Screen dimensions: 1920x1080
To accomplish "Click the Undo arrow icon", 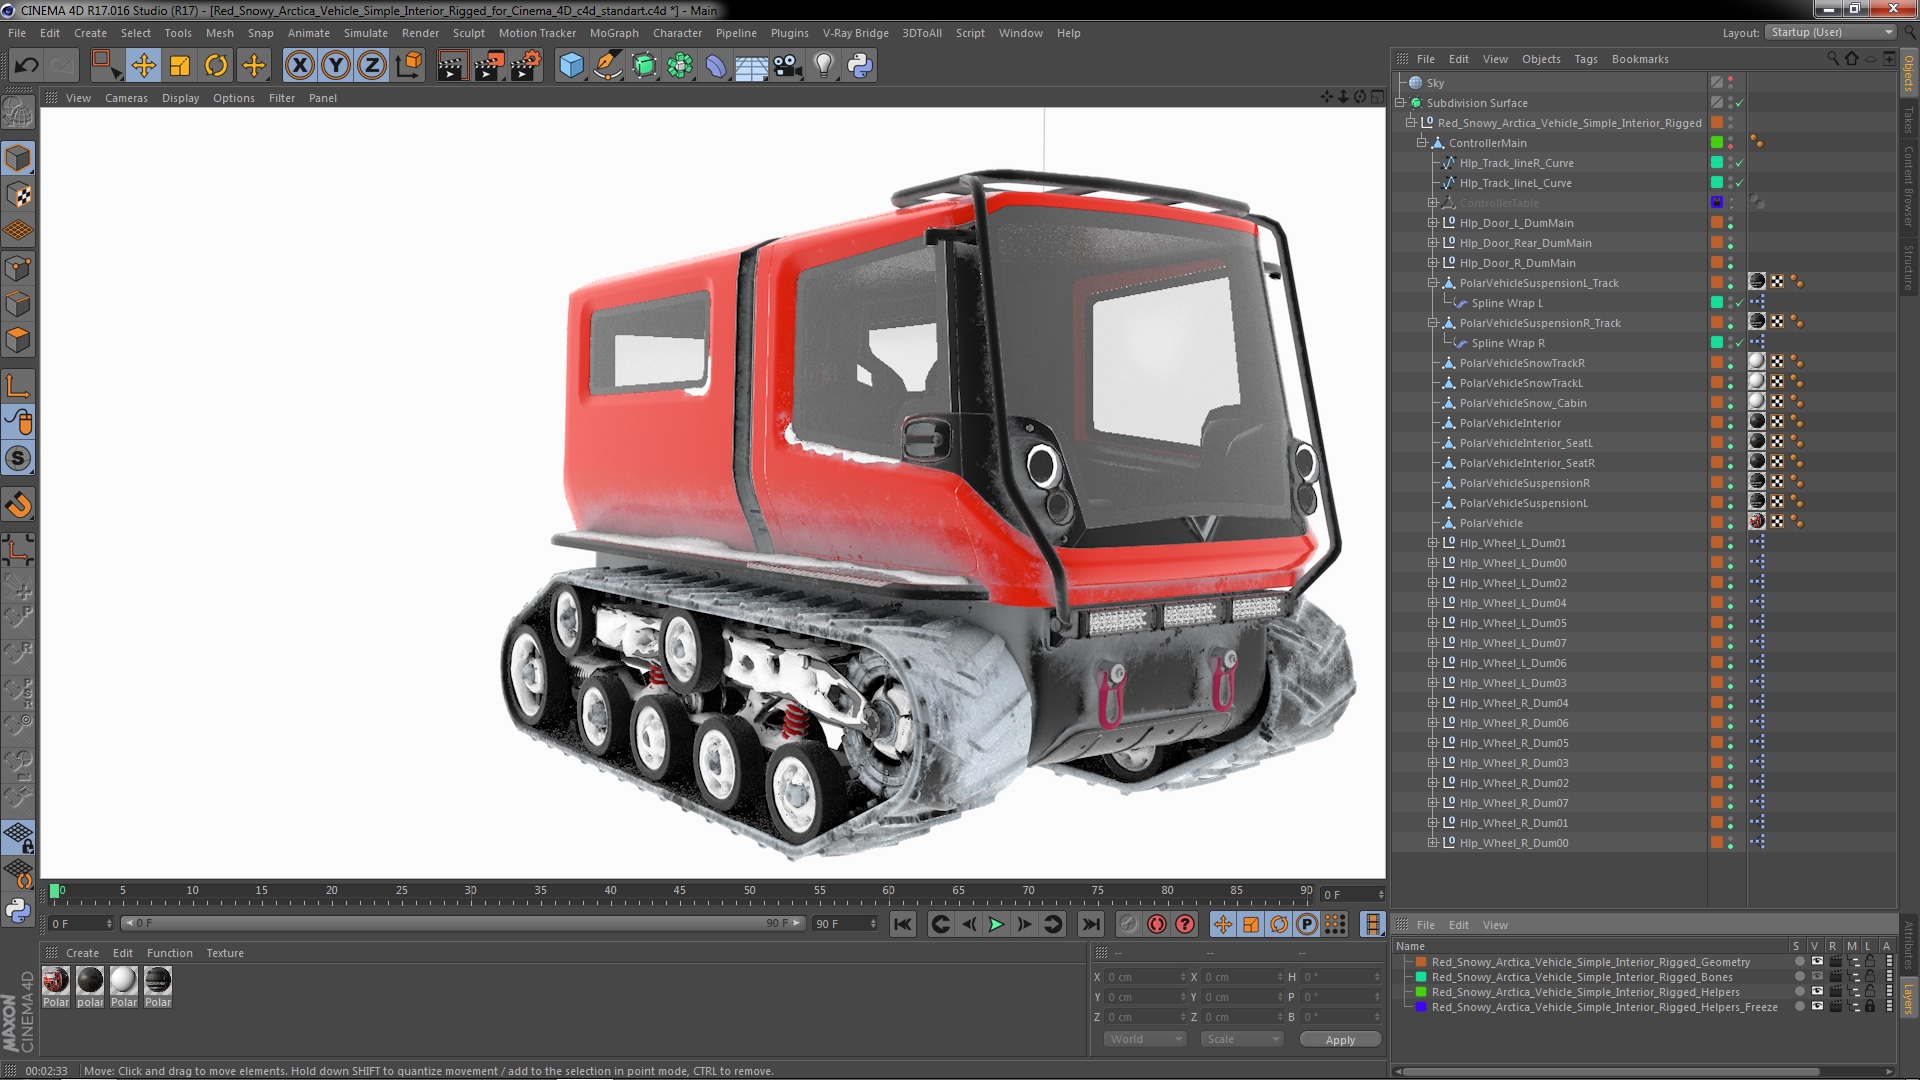I will (27, 66).
